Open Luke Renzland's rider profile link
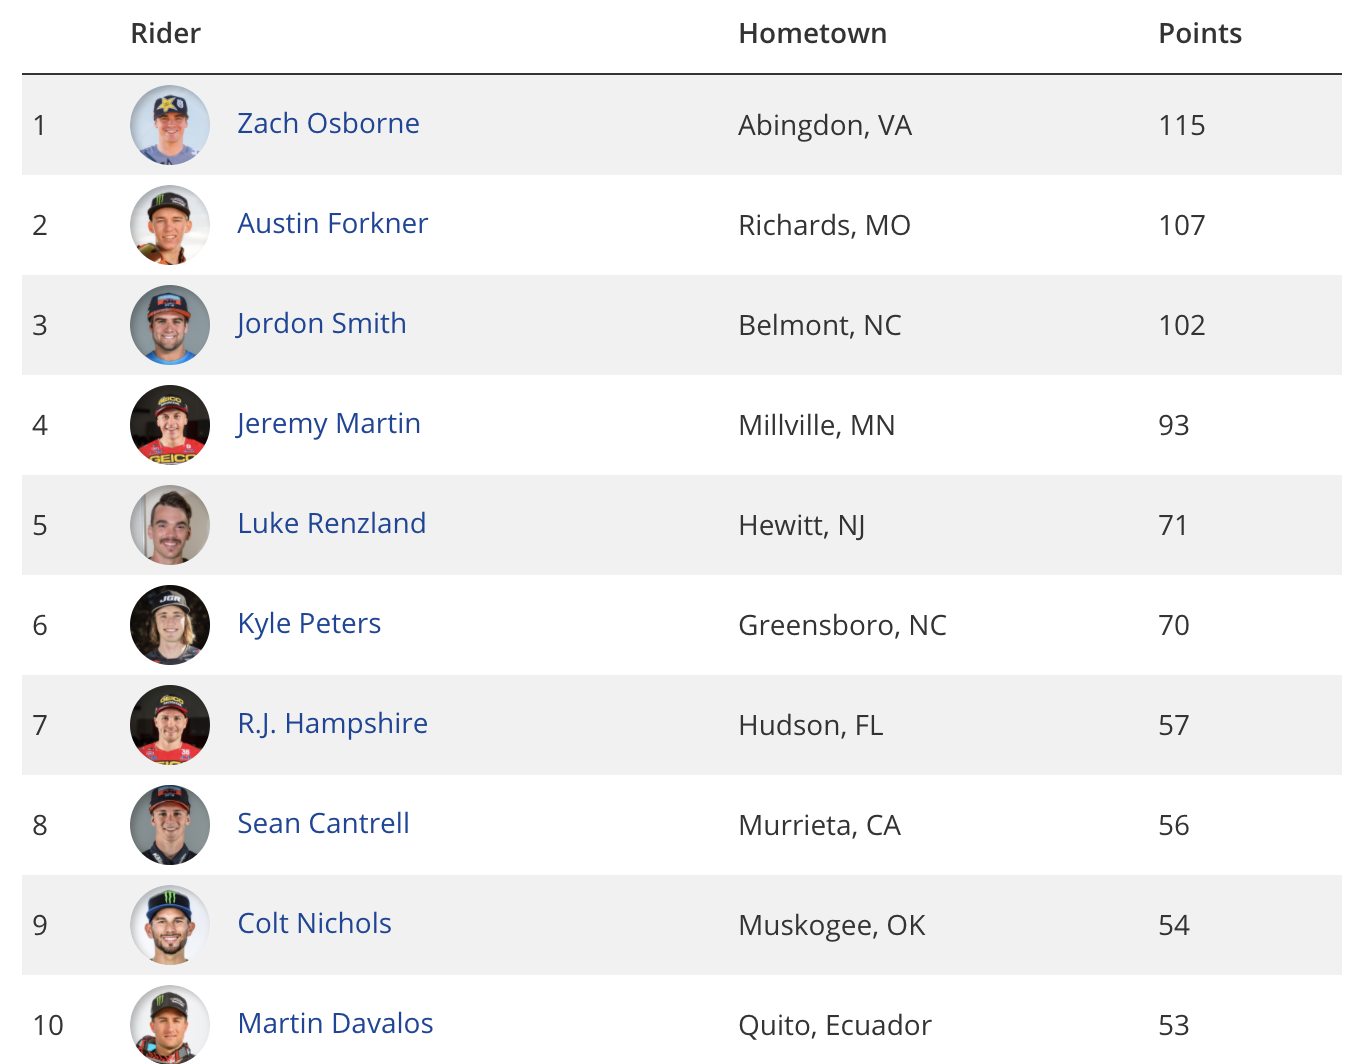Viewport: 1370px width, 1064px height. tap(331, 523)
